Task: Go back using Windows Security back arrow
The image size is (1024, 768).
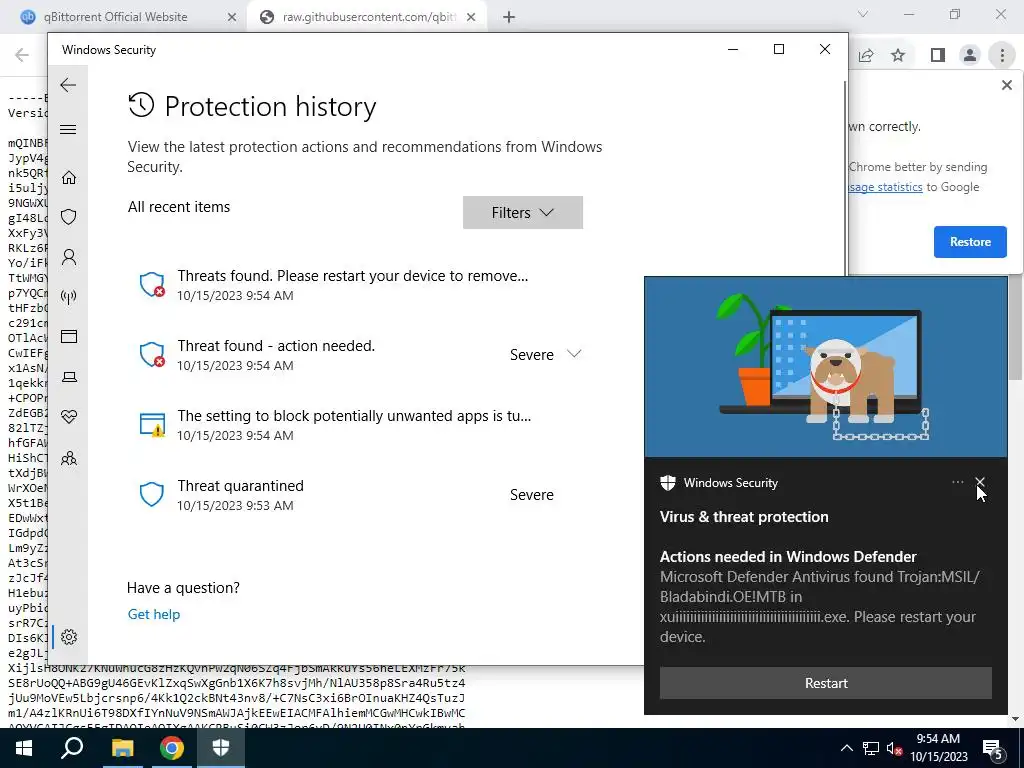Action: (68, 85)
